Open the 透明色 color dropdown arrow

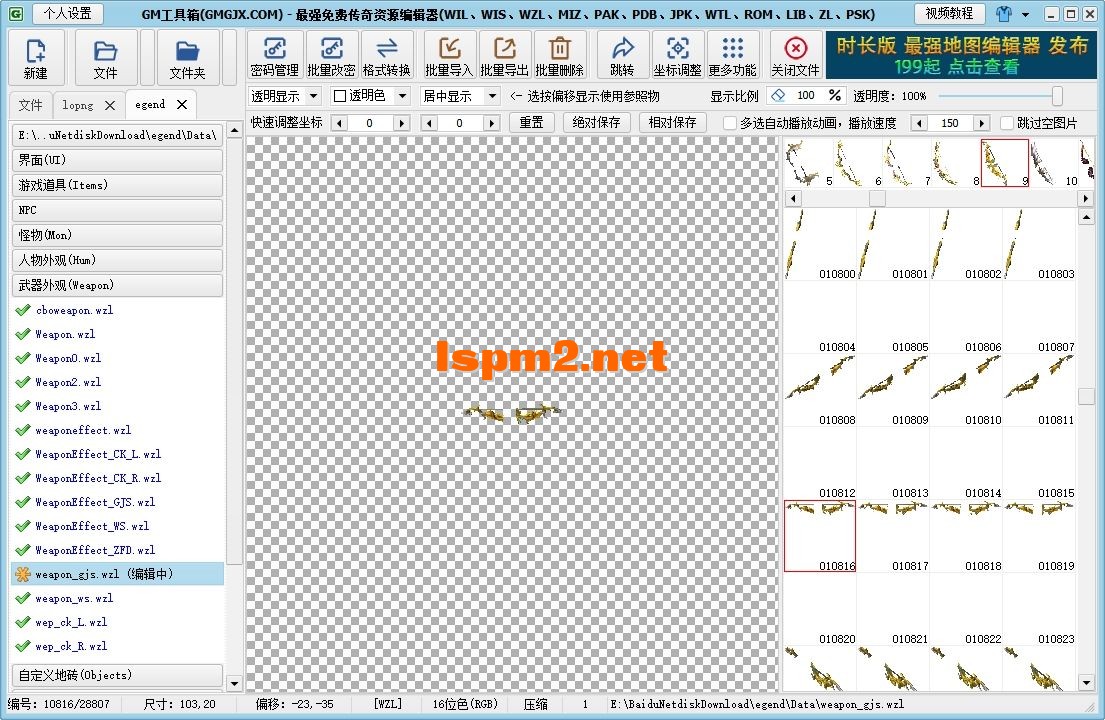[402, 96]
